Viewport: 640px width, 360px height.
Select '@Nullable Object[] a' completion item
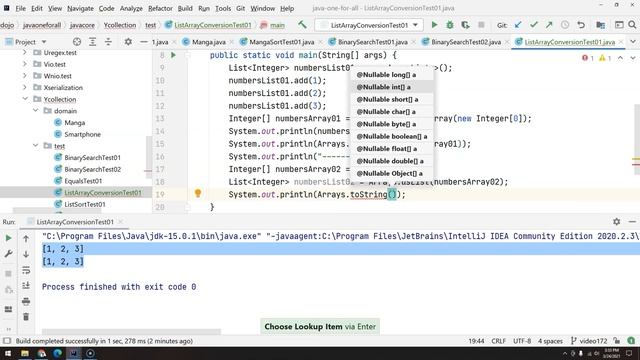pyautogui.click(x=392, y=173)
